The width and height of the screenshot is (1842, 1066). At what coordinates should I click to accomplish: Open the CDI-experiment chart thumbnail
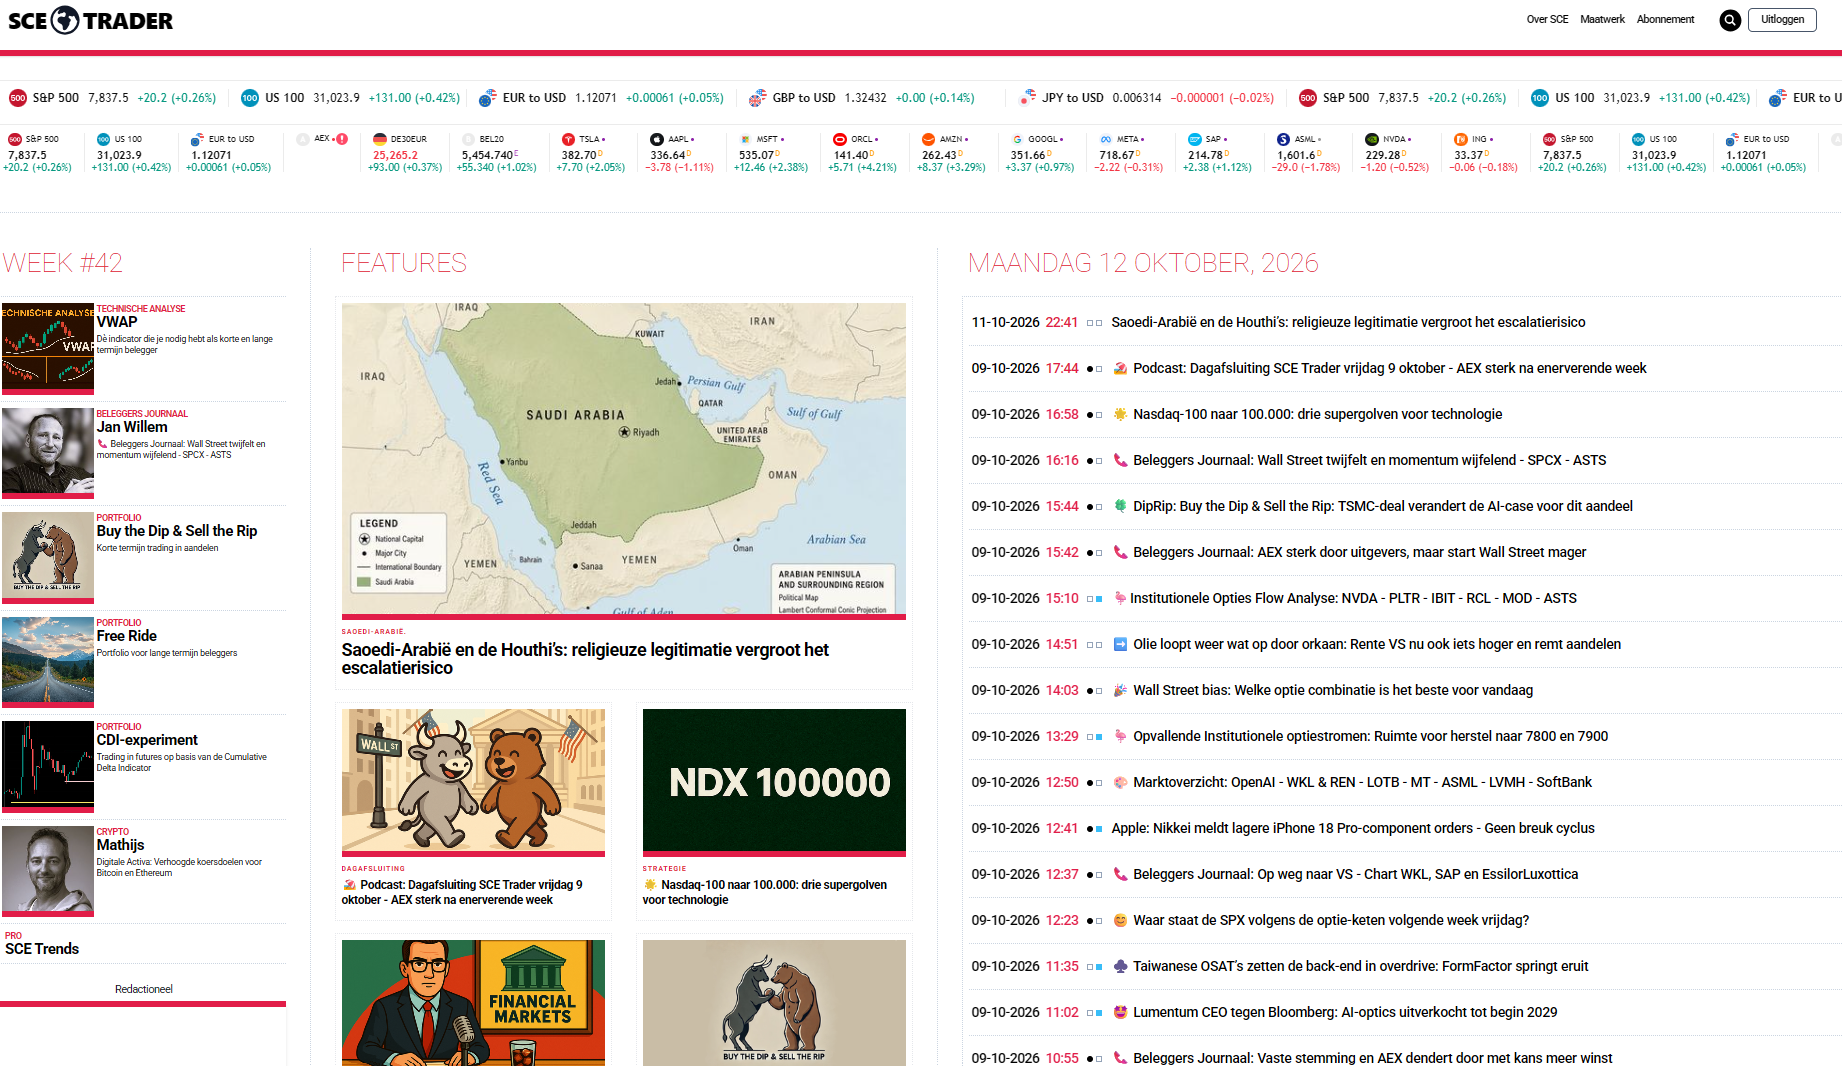tap(48, 766)
